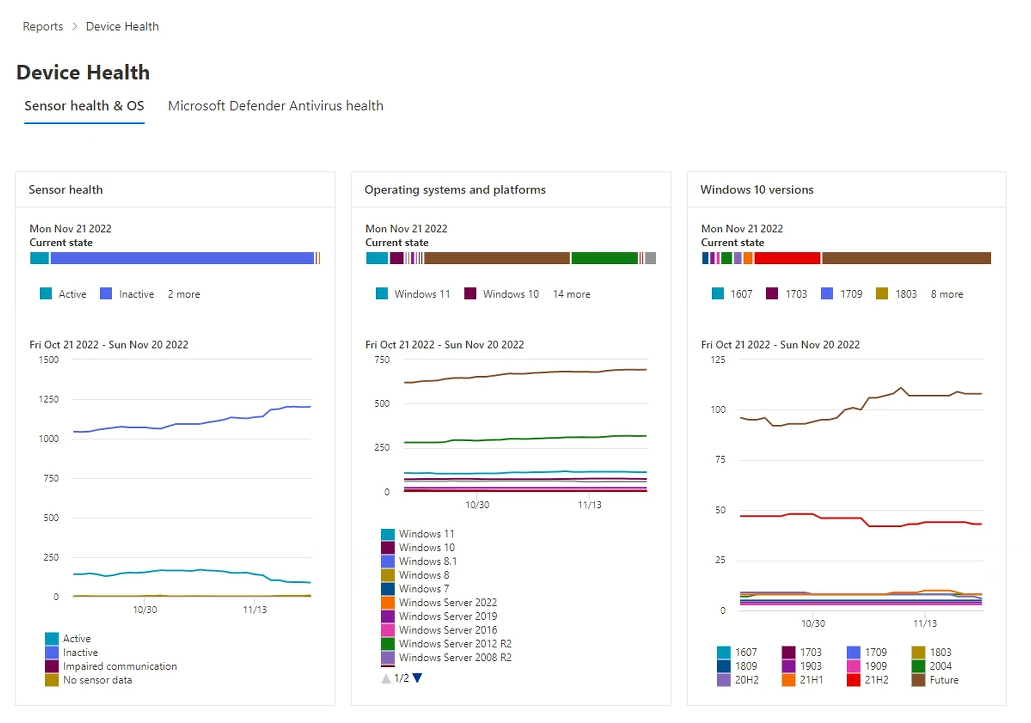Click the Inactive segment in Sensor health bar
The width and height of the screenshot is (1031, 723).
click(x=182, y=258)
